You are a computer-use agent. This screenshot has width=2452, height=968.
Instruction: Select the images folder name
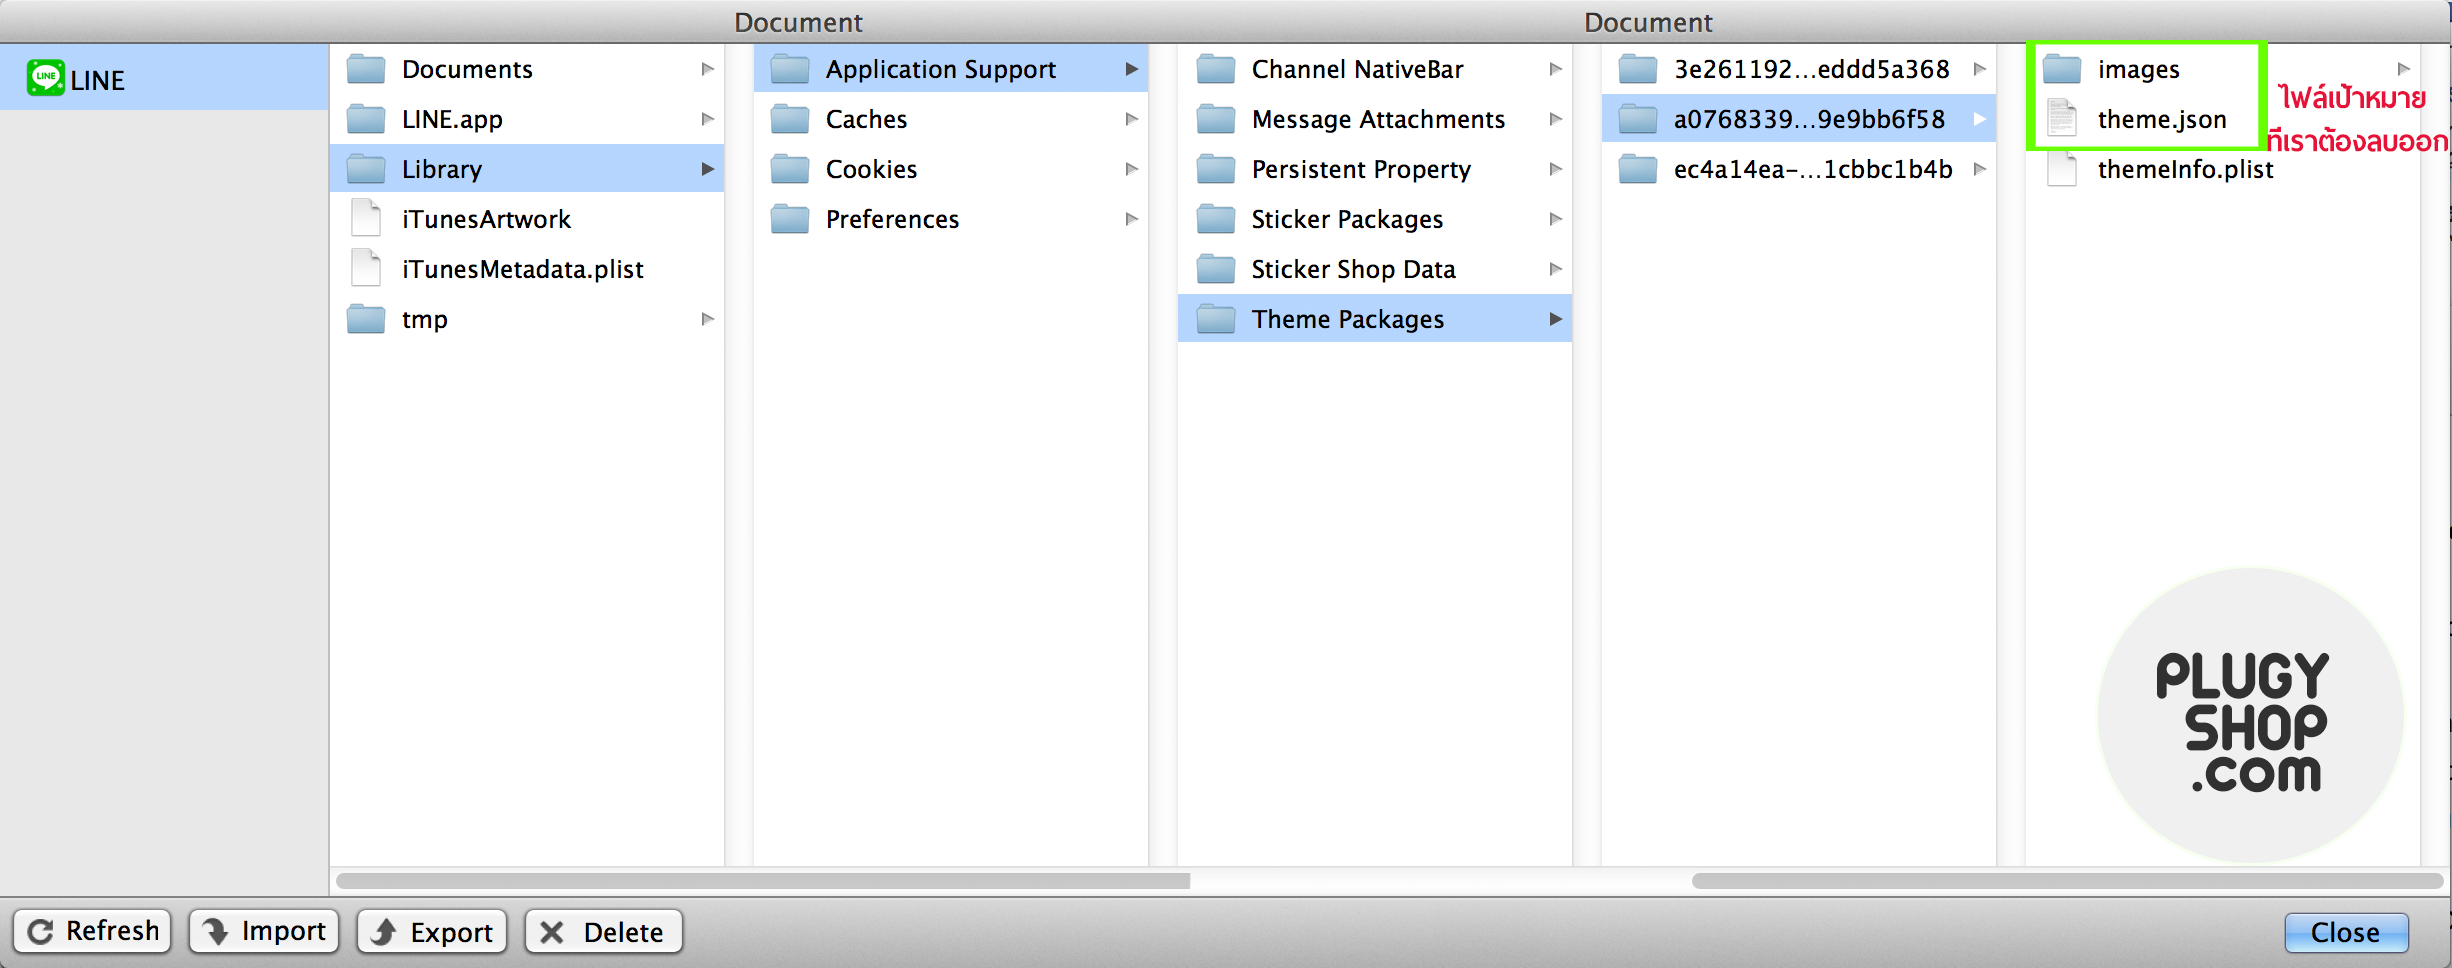click(x=2138, y=69)
